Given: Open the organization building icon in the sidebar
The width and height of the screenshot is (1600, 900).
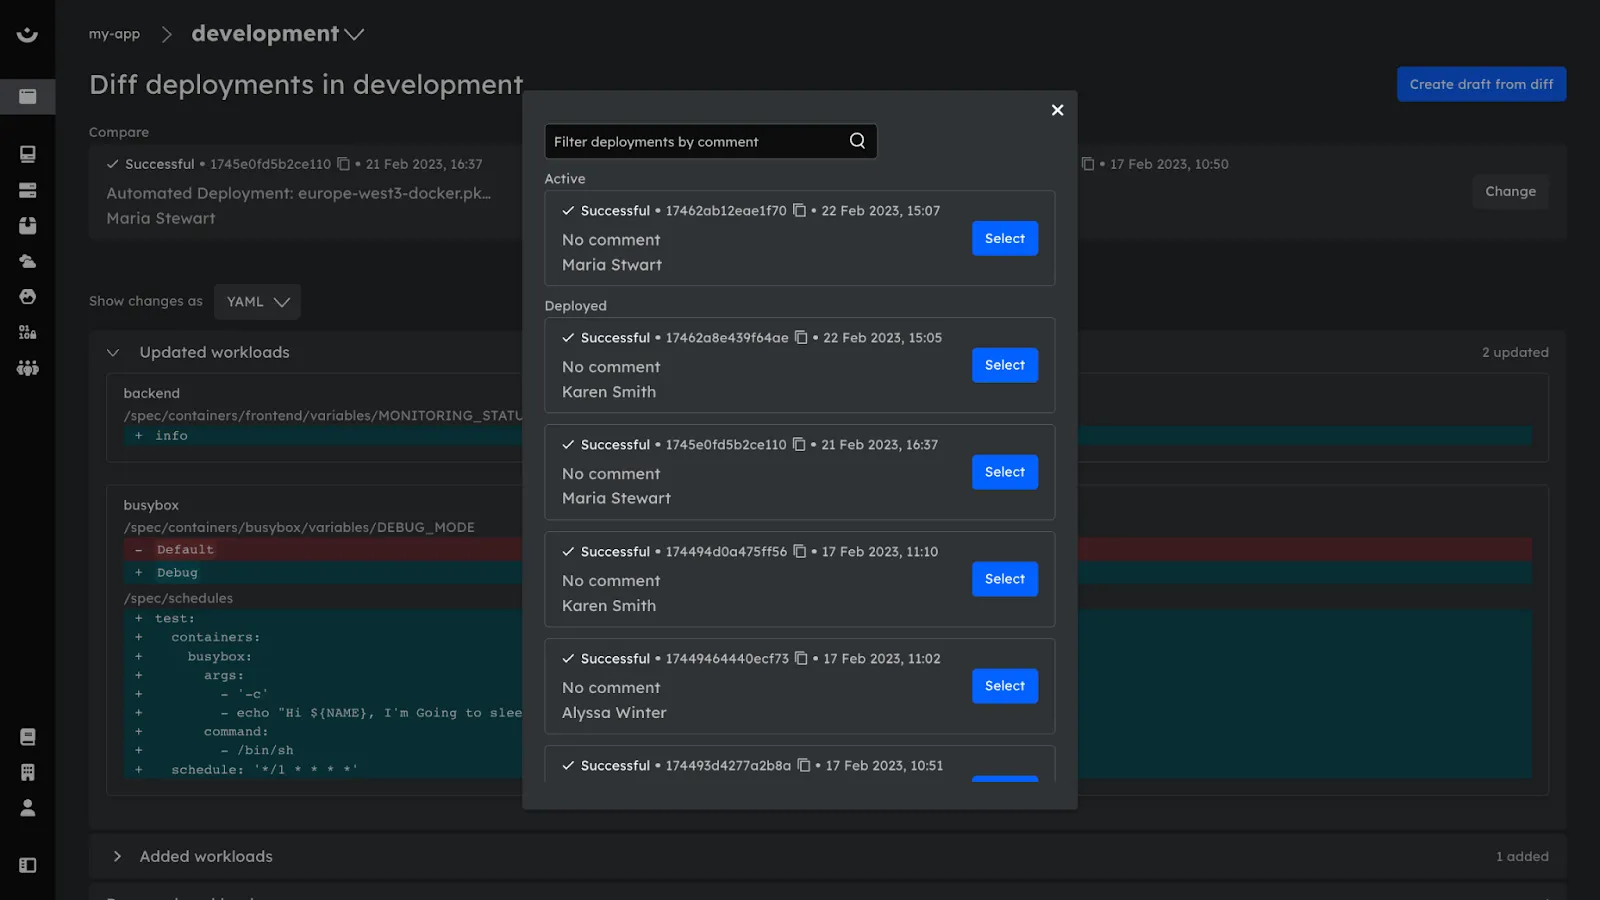Looking at the screenshot, I should 27,771.
